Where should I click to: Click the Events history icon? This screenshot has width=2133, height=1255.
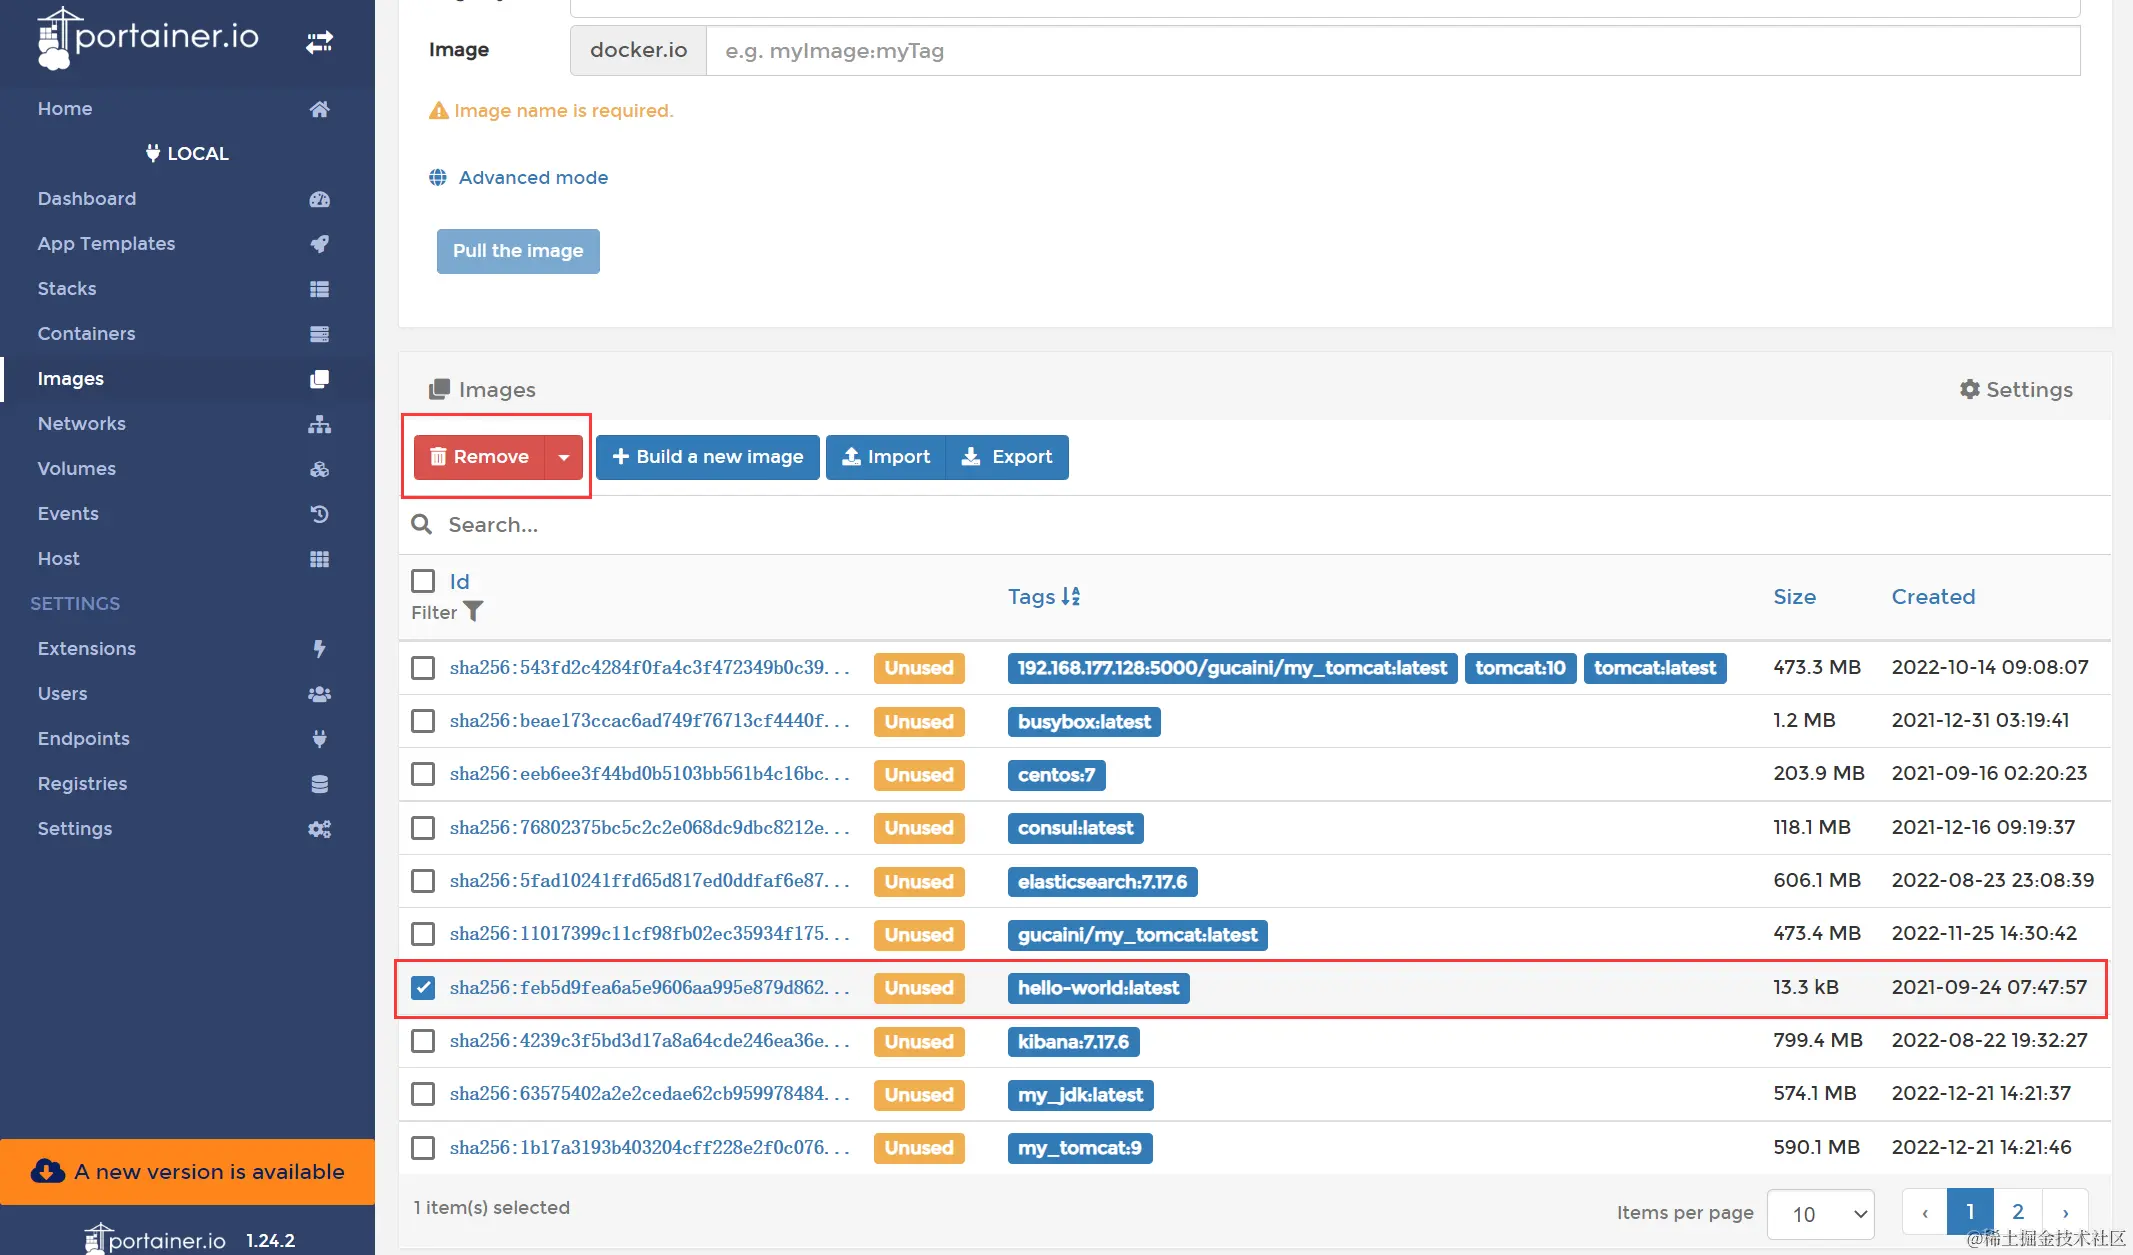[x=319, y=514]
